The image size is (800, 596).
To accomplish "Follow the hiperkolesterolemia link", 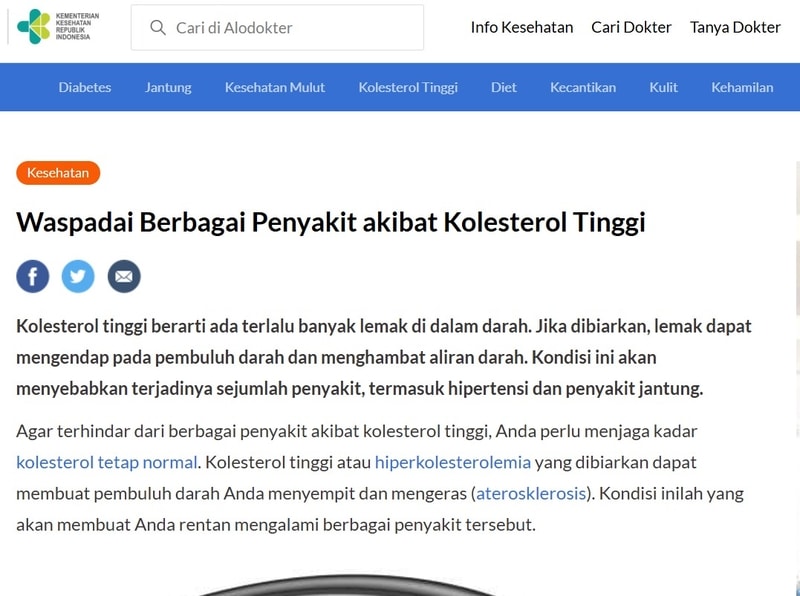I will 453,462.
